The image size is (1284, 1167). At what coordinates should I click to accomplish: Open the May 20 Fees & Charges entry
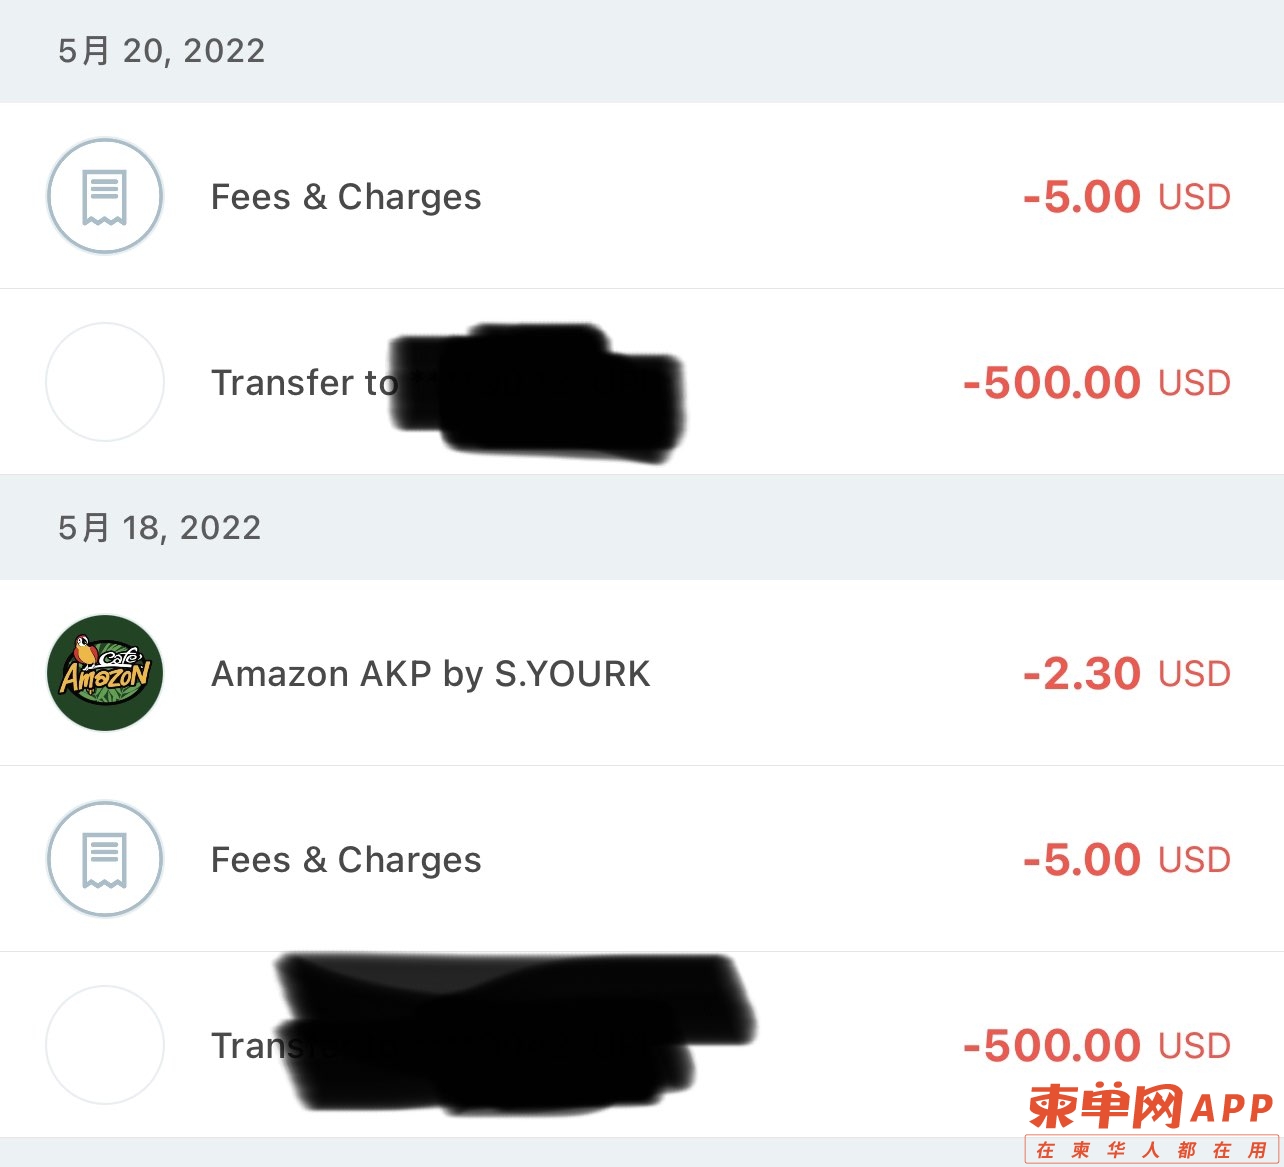point(642,196)
